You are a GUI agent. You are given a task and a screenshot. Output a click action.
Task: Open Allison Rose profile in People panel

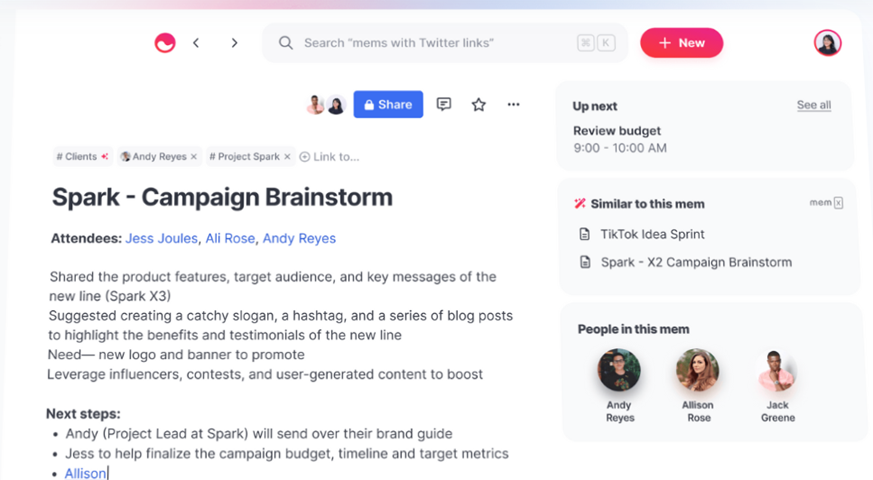click(698, 385)
